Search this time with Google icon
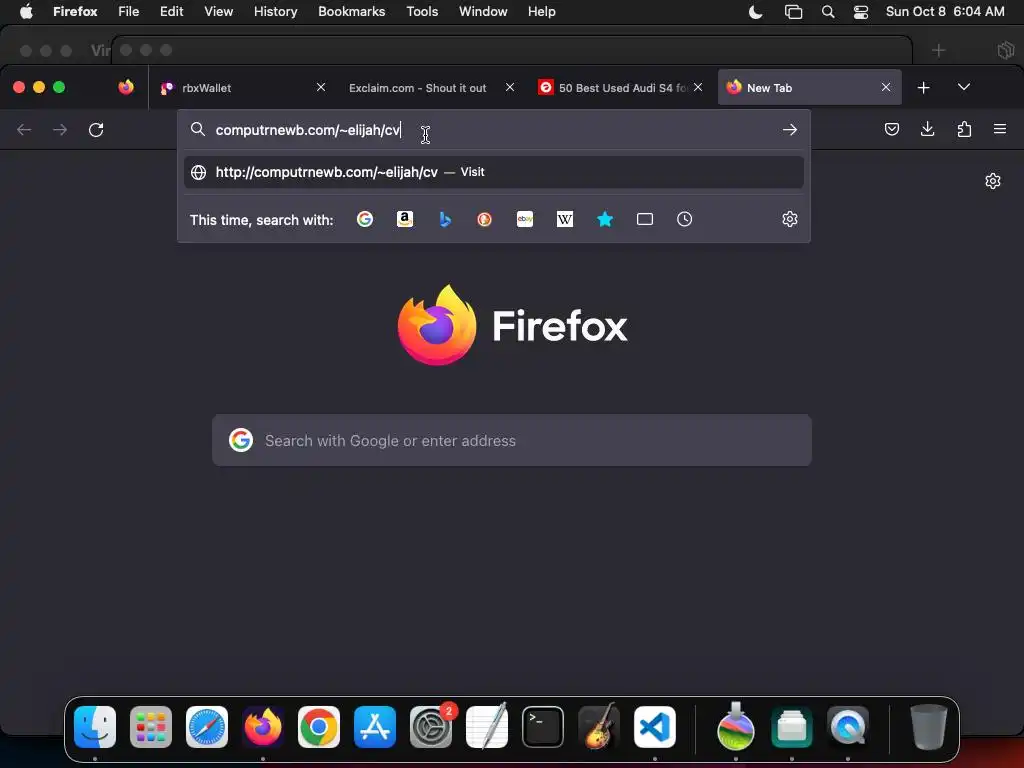Viewport: 1024px width, 768px height. 364,219
